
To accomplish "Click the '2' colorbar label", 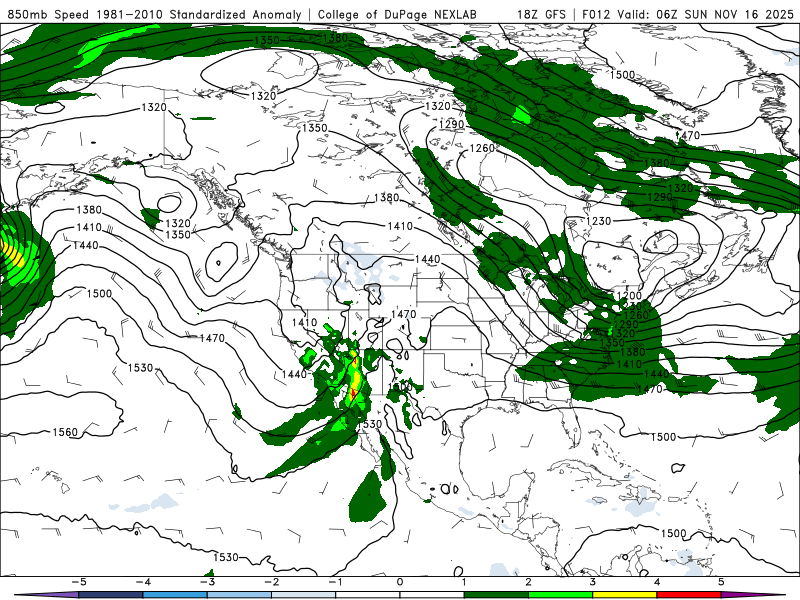I will (x=528, y=582).
